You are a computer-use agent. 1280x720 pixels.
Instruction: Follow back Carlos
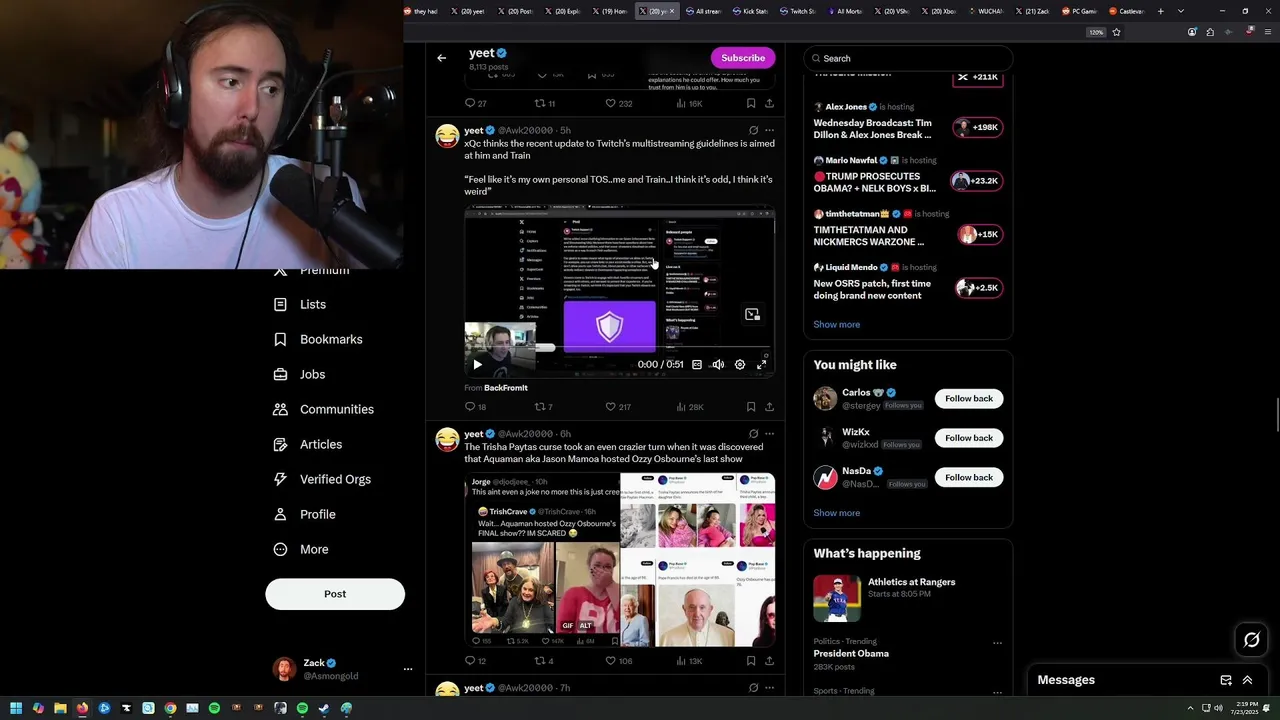pos(969,398)
